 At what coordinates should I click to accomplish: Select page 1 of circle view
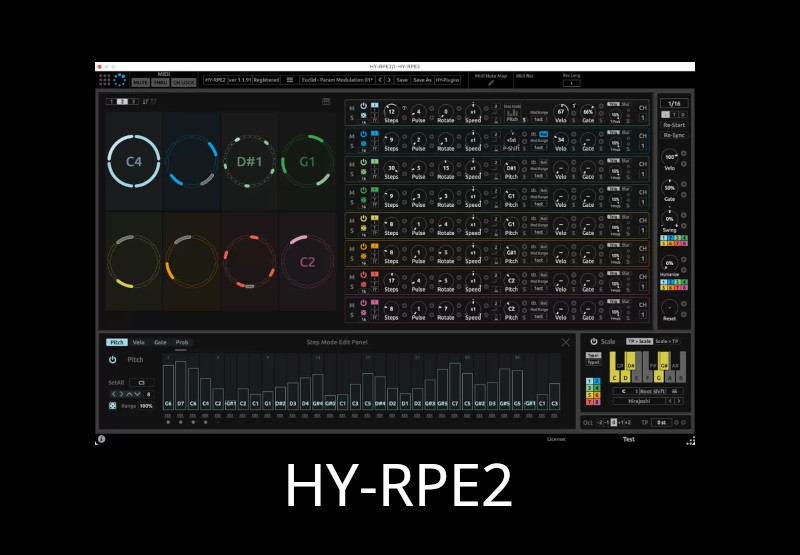click(111, 102)
